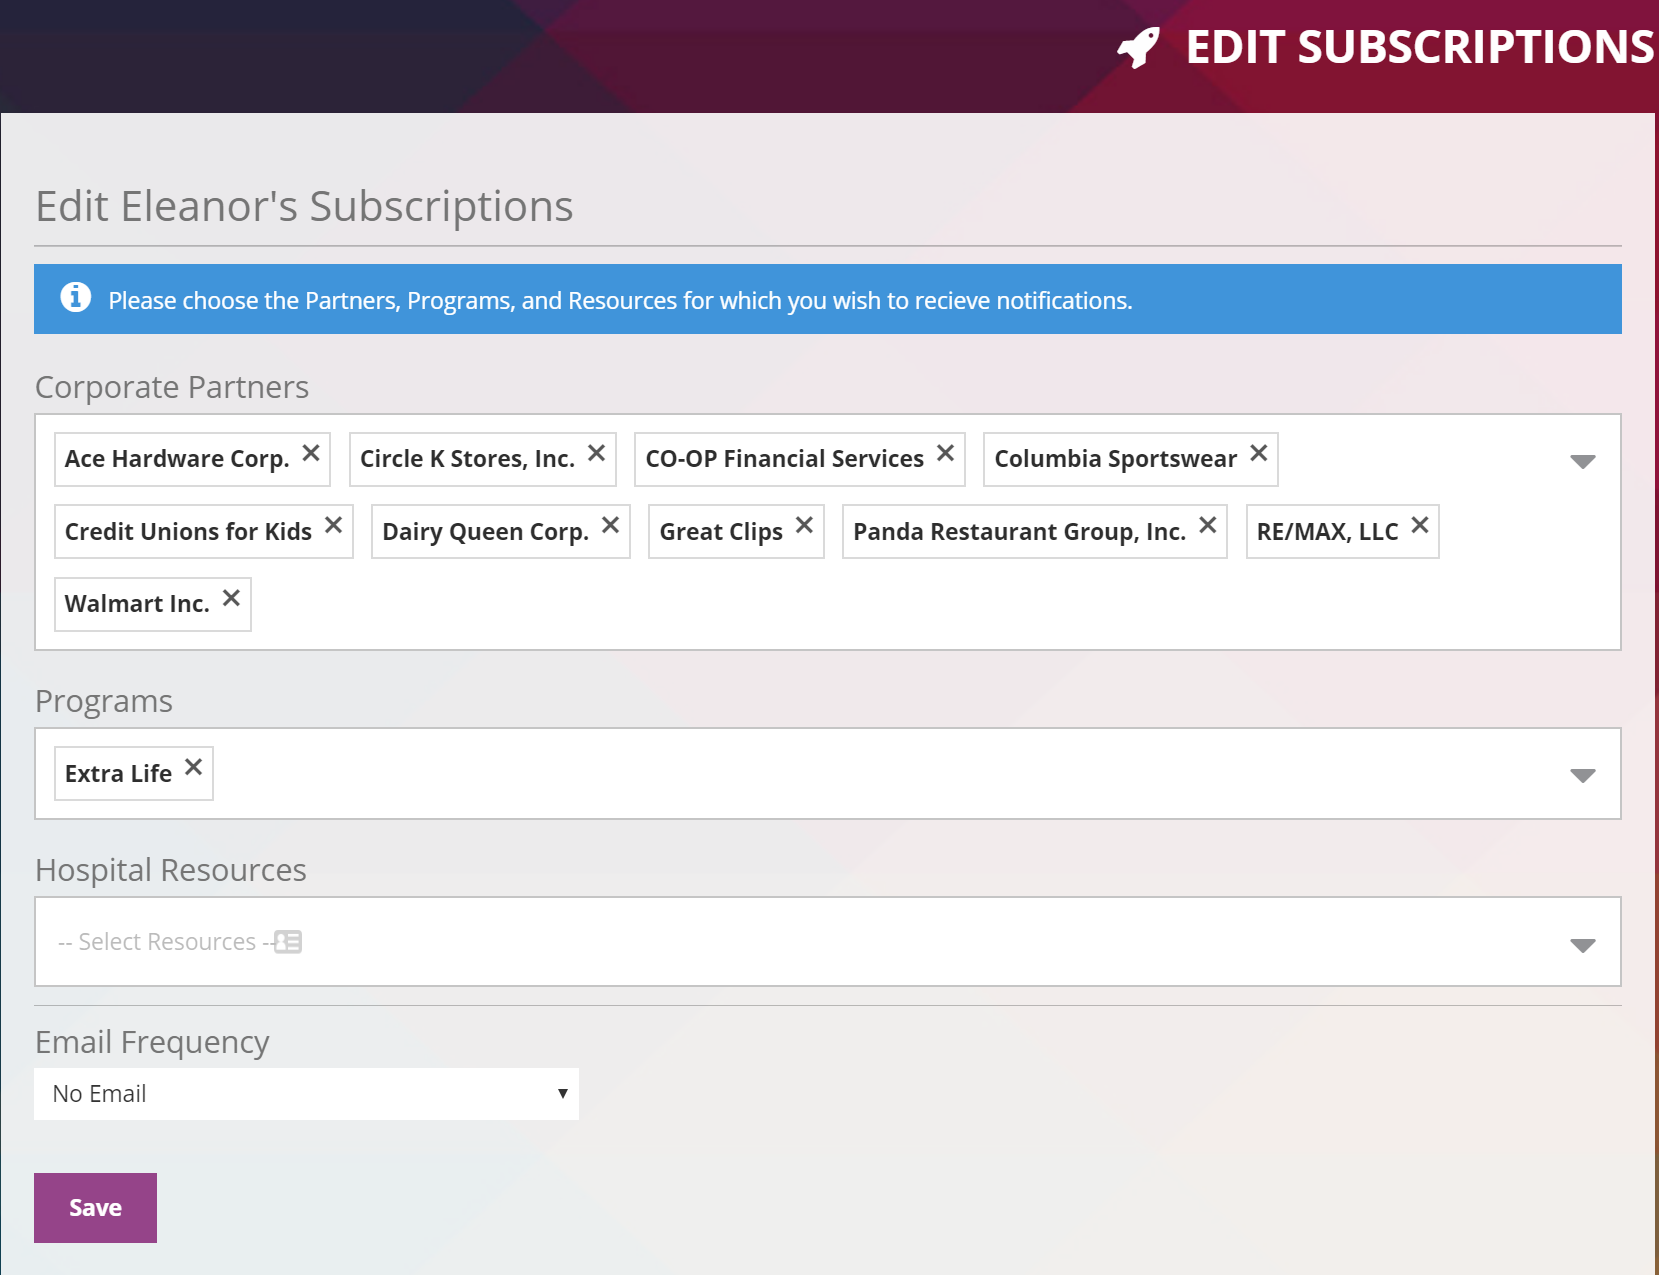Open Email Frequency No Email dropdown

click(x=306, y=1094)
